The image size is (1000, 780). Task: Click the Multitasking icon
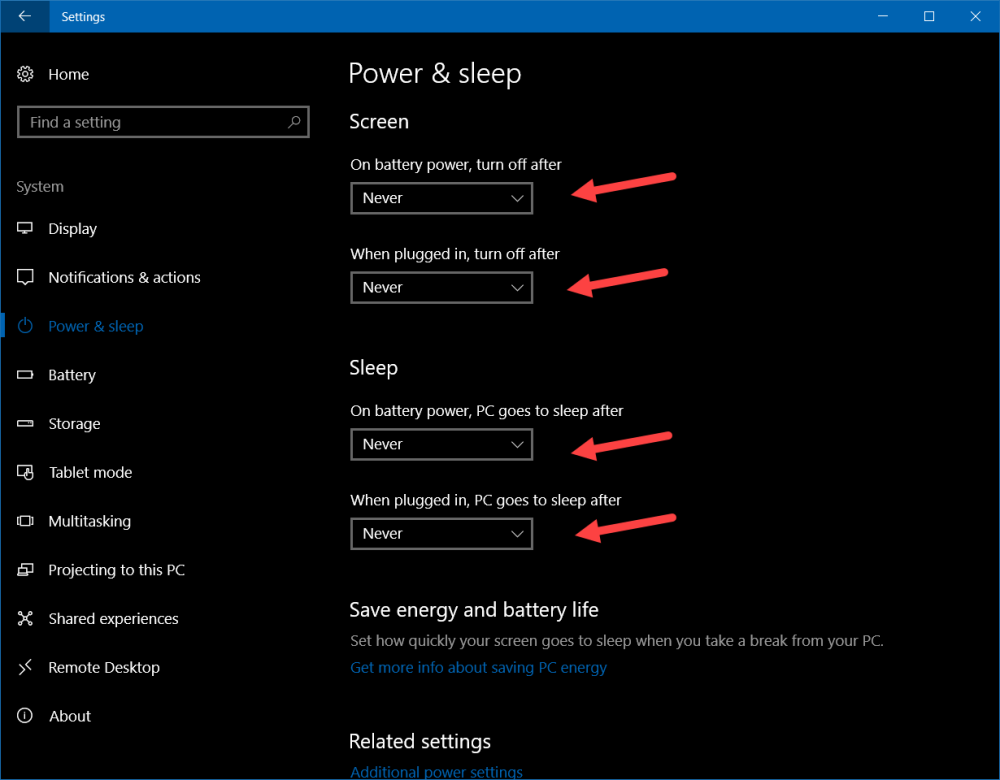pos(25,521)
